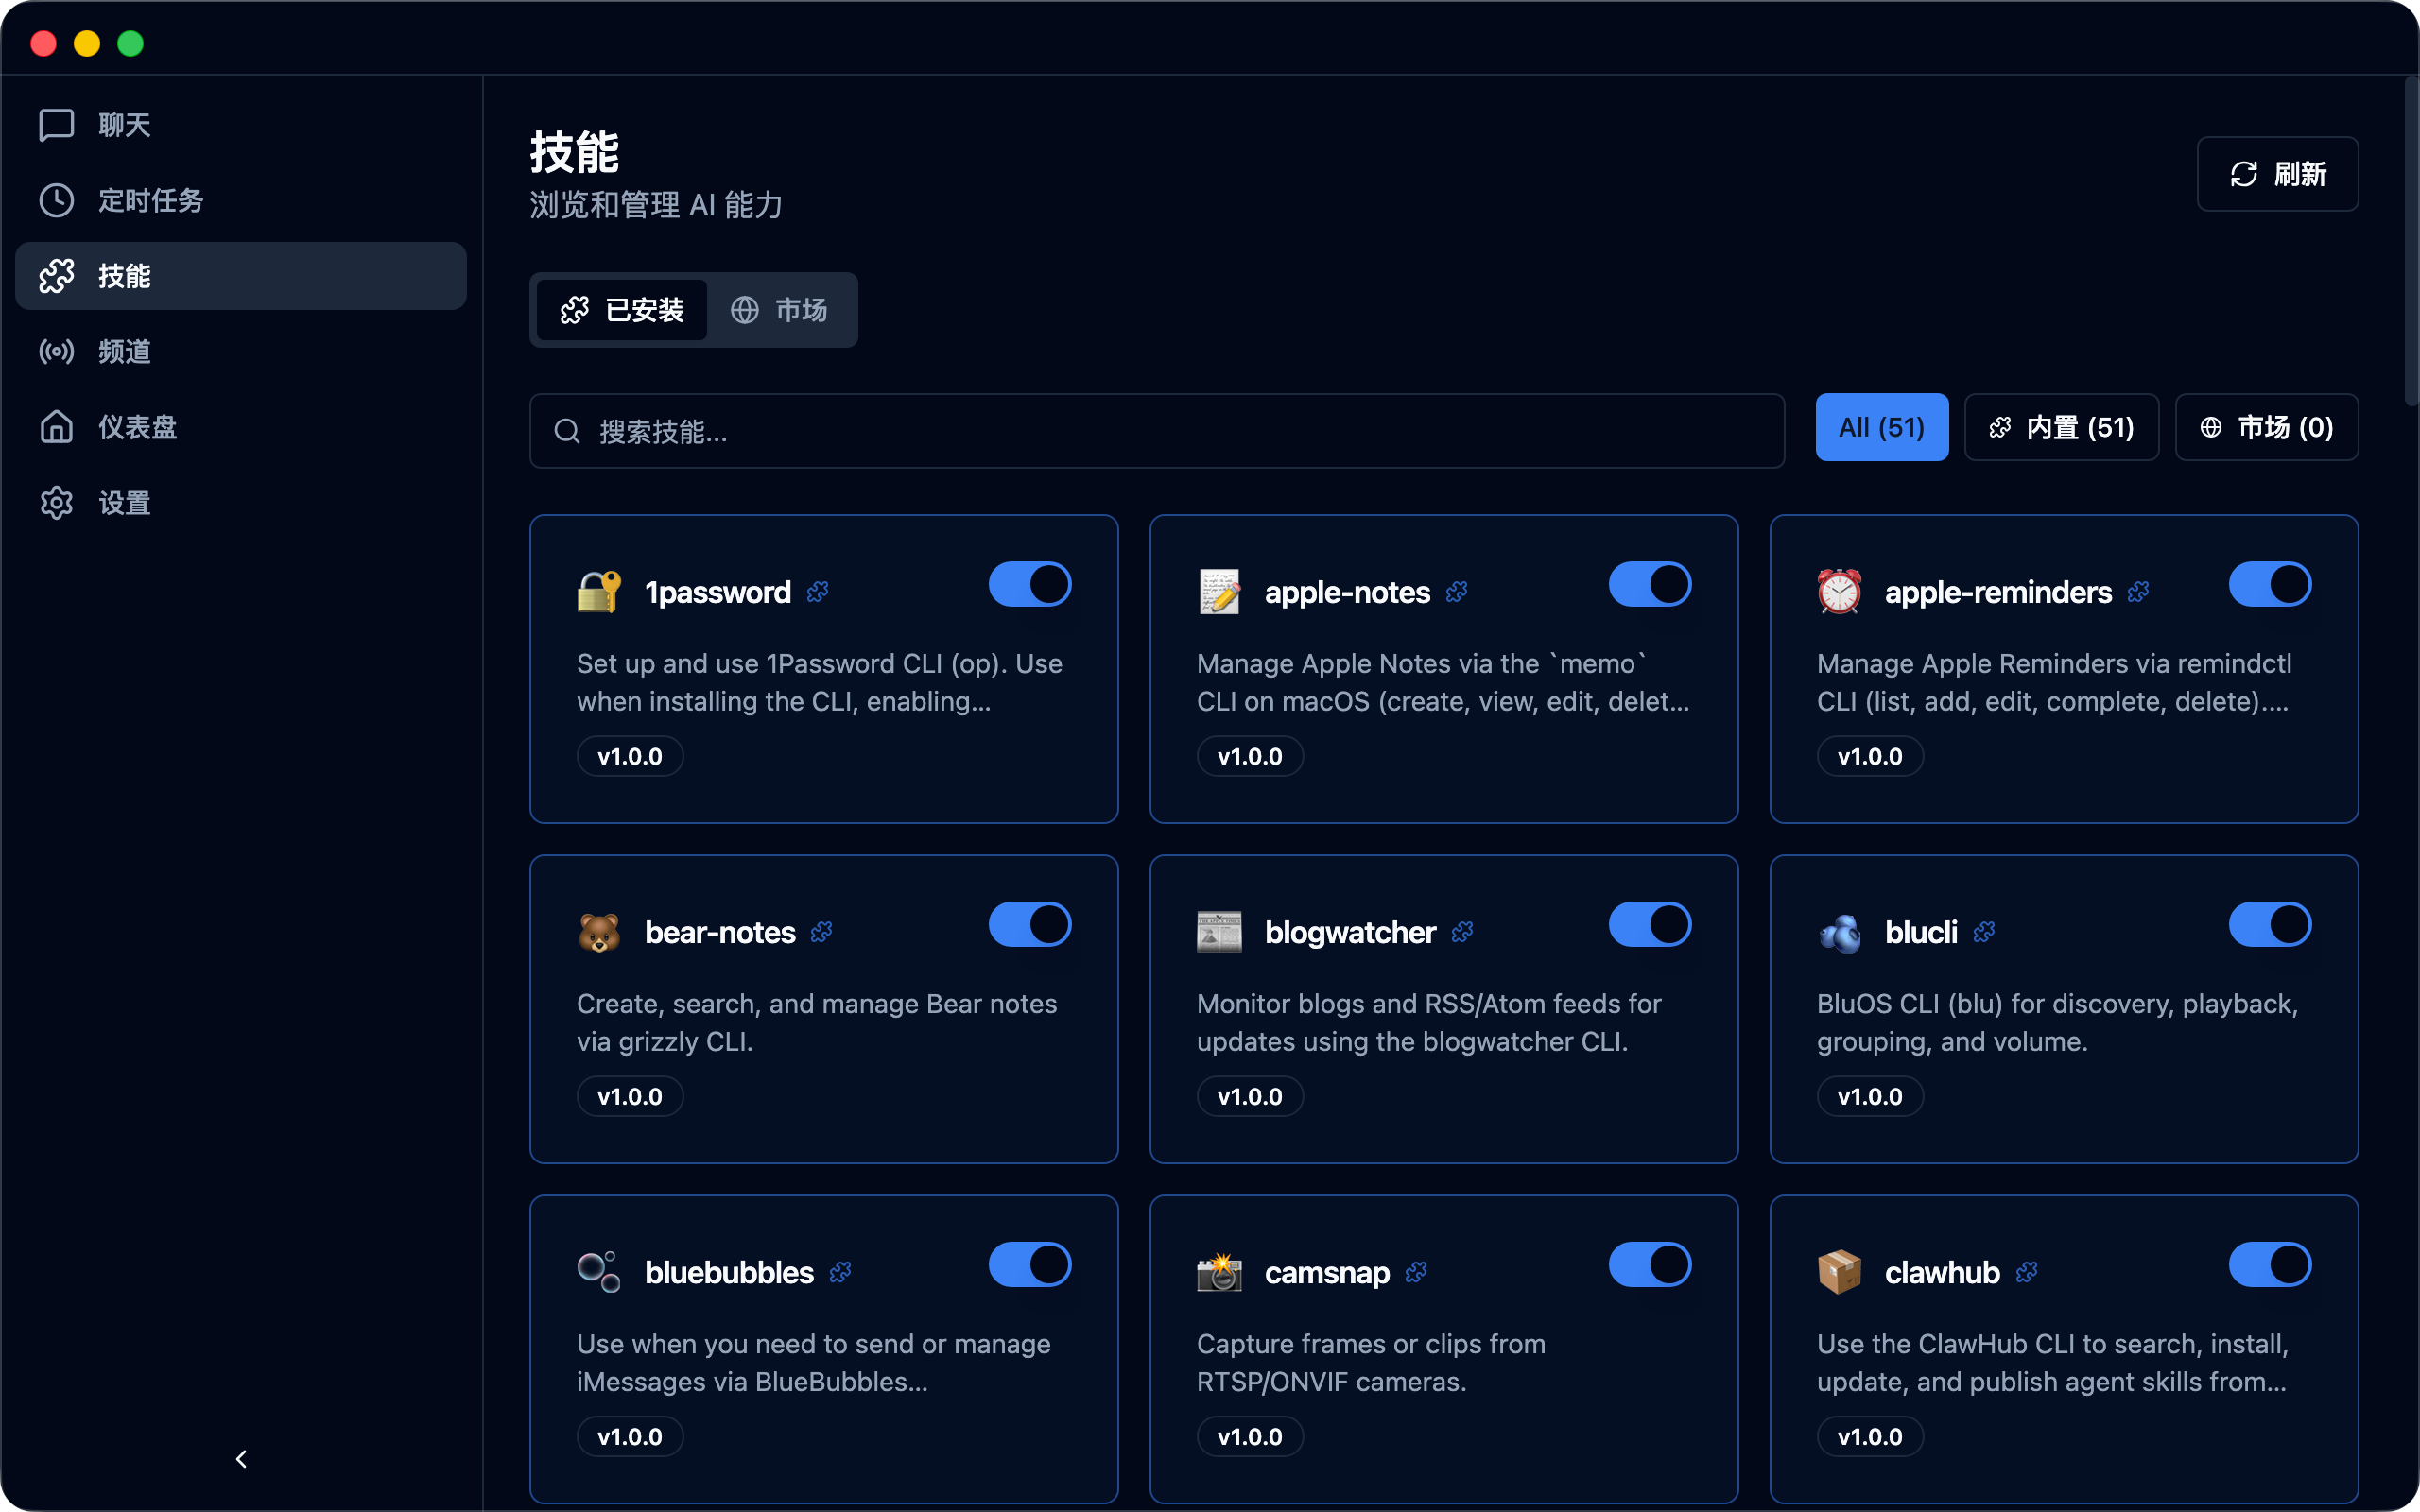Screen dimensions: 2420x1512
Task: Turn off the bear-notes skill
Action: [x=1029, y=924]
